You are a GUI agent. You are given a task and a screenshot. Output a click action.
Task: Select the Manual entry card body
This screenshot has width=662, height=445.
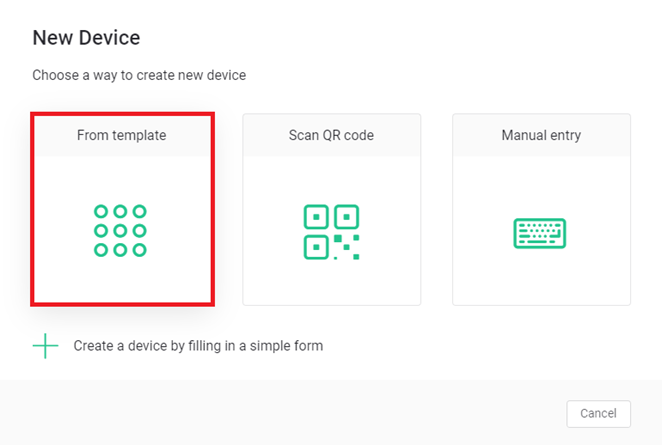541,231
